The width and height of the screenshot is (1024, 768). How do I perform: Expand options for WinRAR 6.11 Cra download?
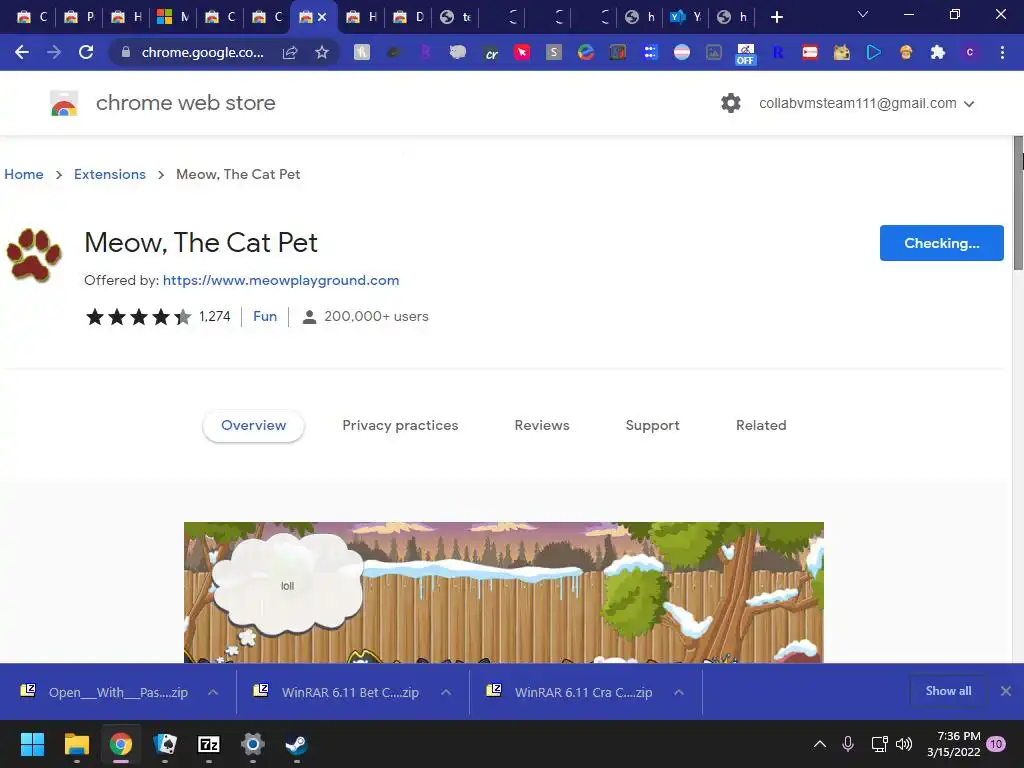679,692
